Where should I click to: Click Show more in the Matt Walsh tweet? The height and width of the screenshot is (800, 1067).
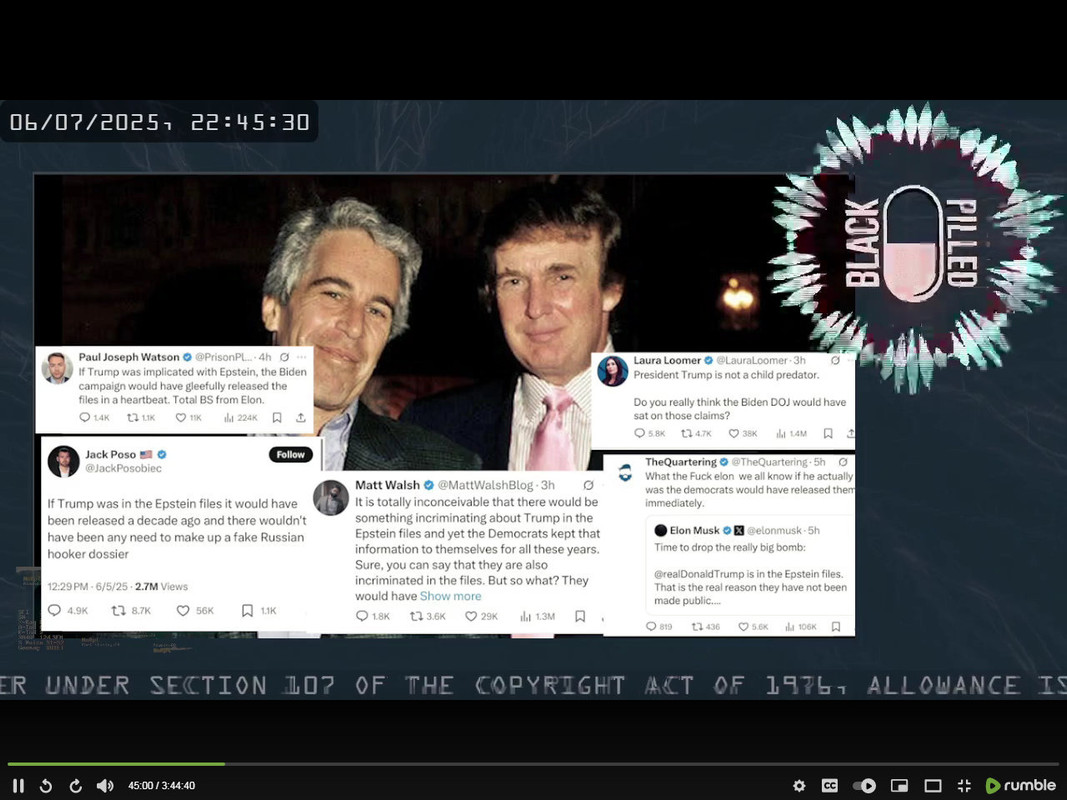[x=450, y=596]
